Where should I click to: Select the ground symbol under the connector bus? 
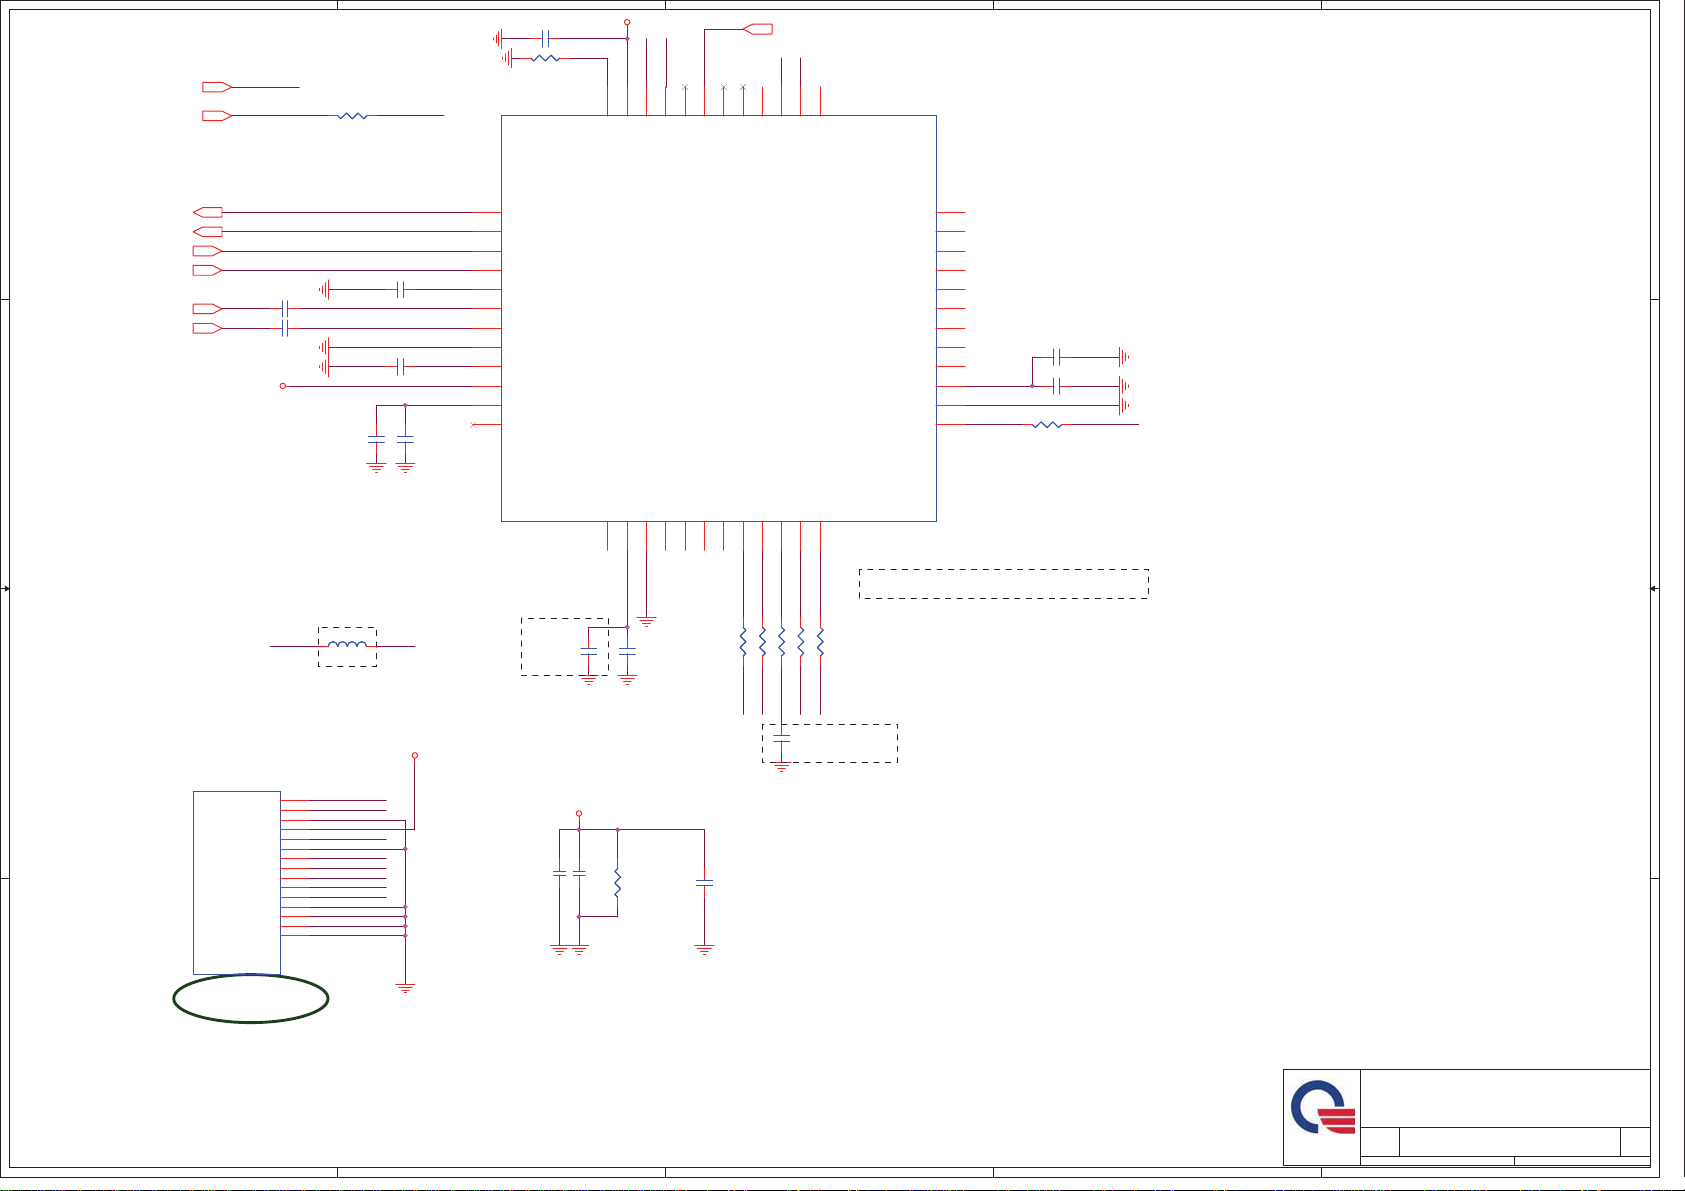coord(405,988)
